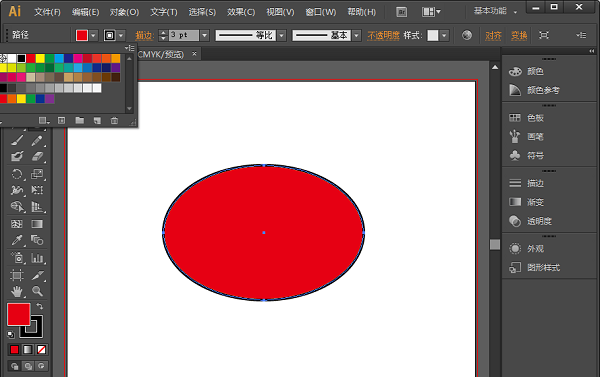Open fill color dropdown in control bar
Viewport: 600px width, 377px height.
coord(93,35)
